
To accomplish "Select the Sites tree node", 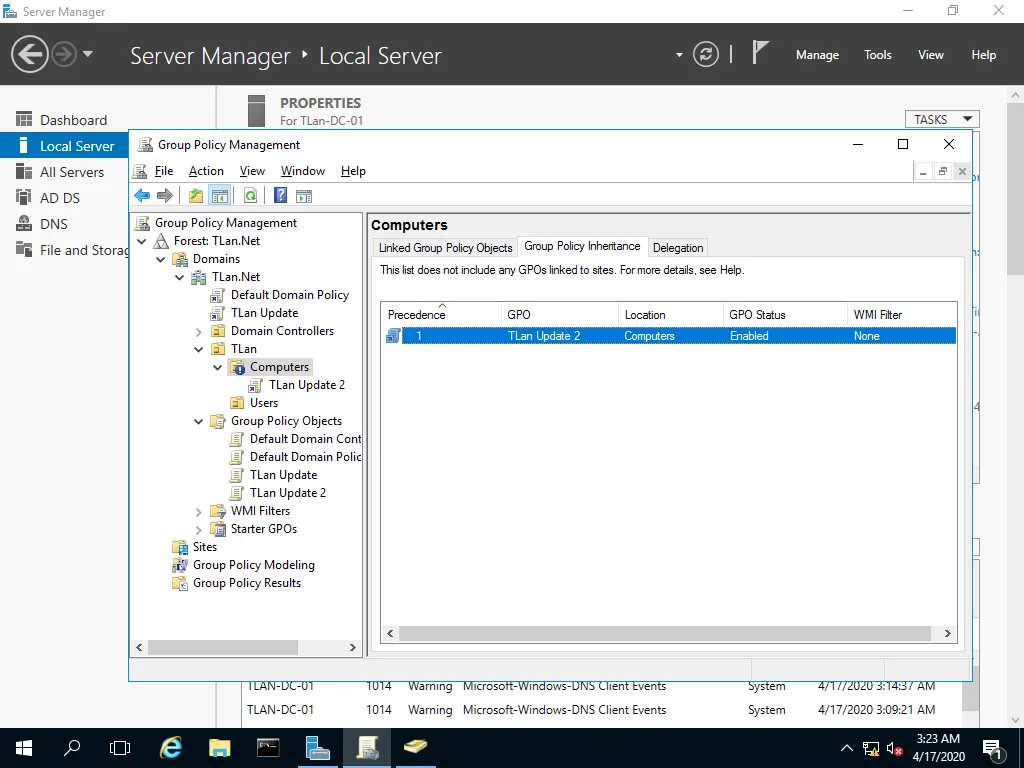I will (204, 547).
